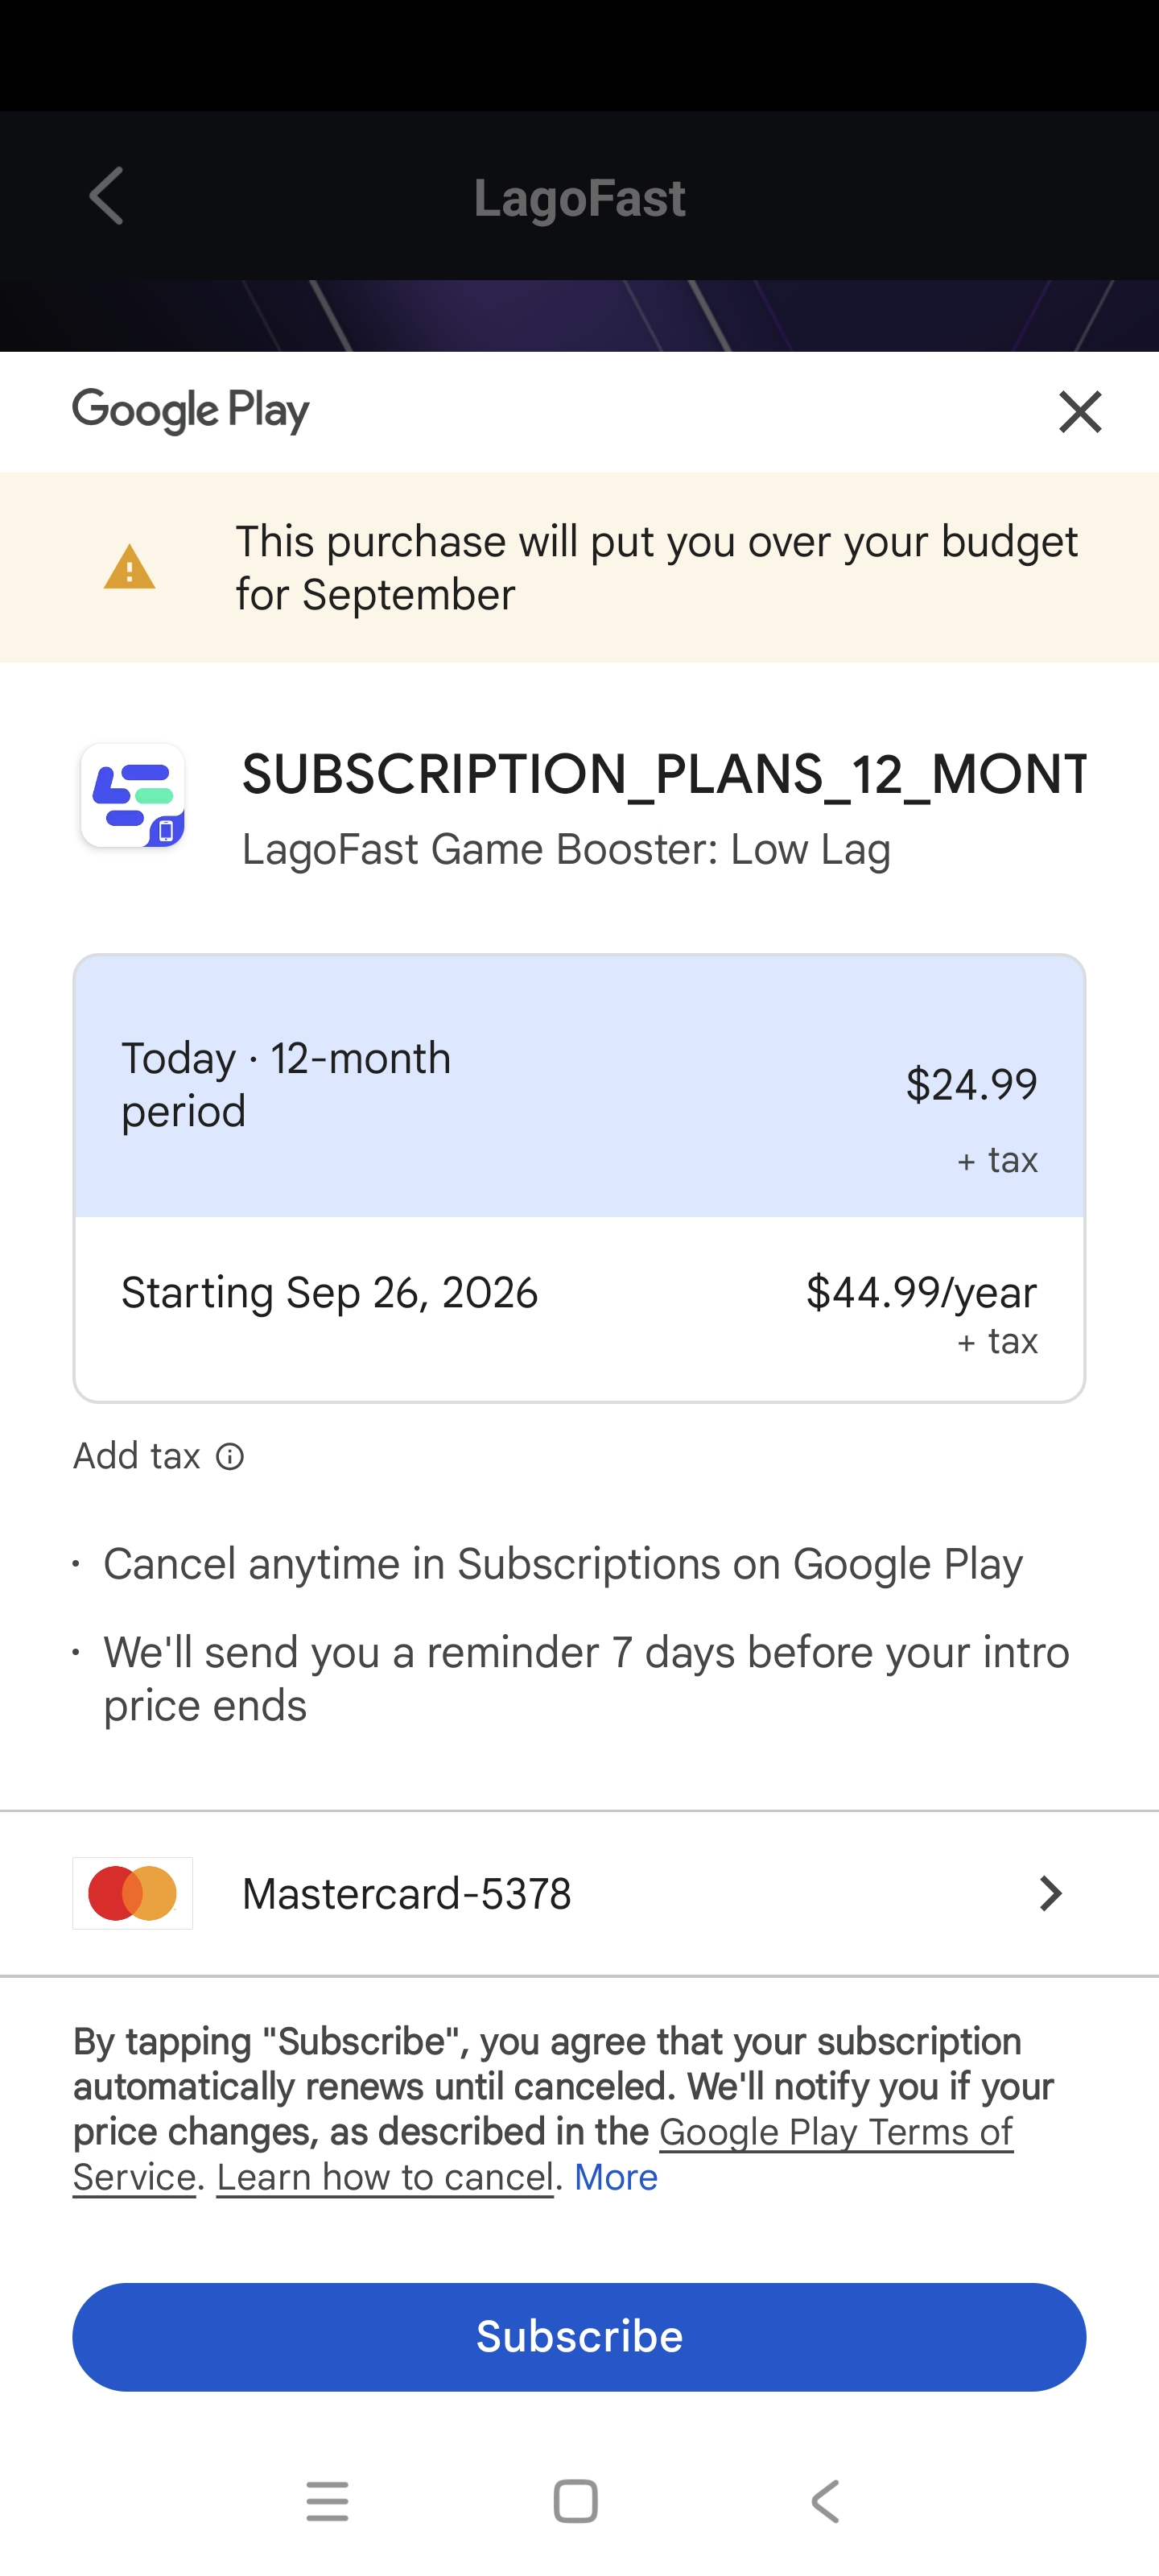The width and height of the screenshot is (1159, 2576).
Task: Tap the Android system back button
Action: (x=825, y=2502)
